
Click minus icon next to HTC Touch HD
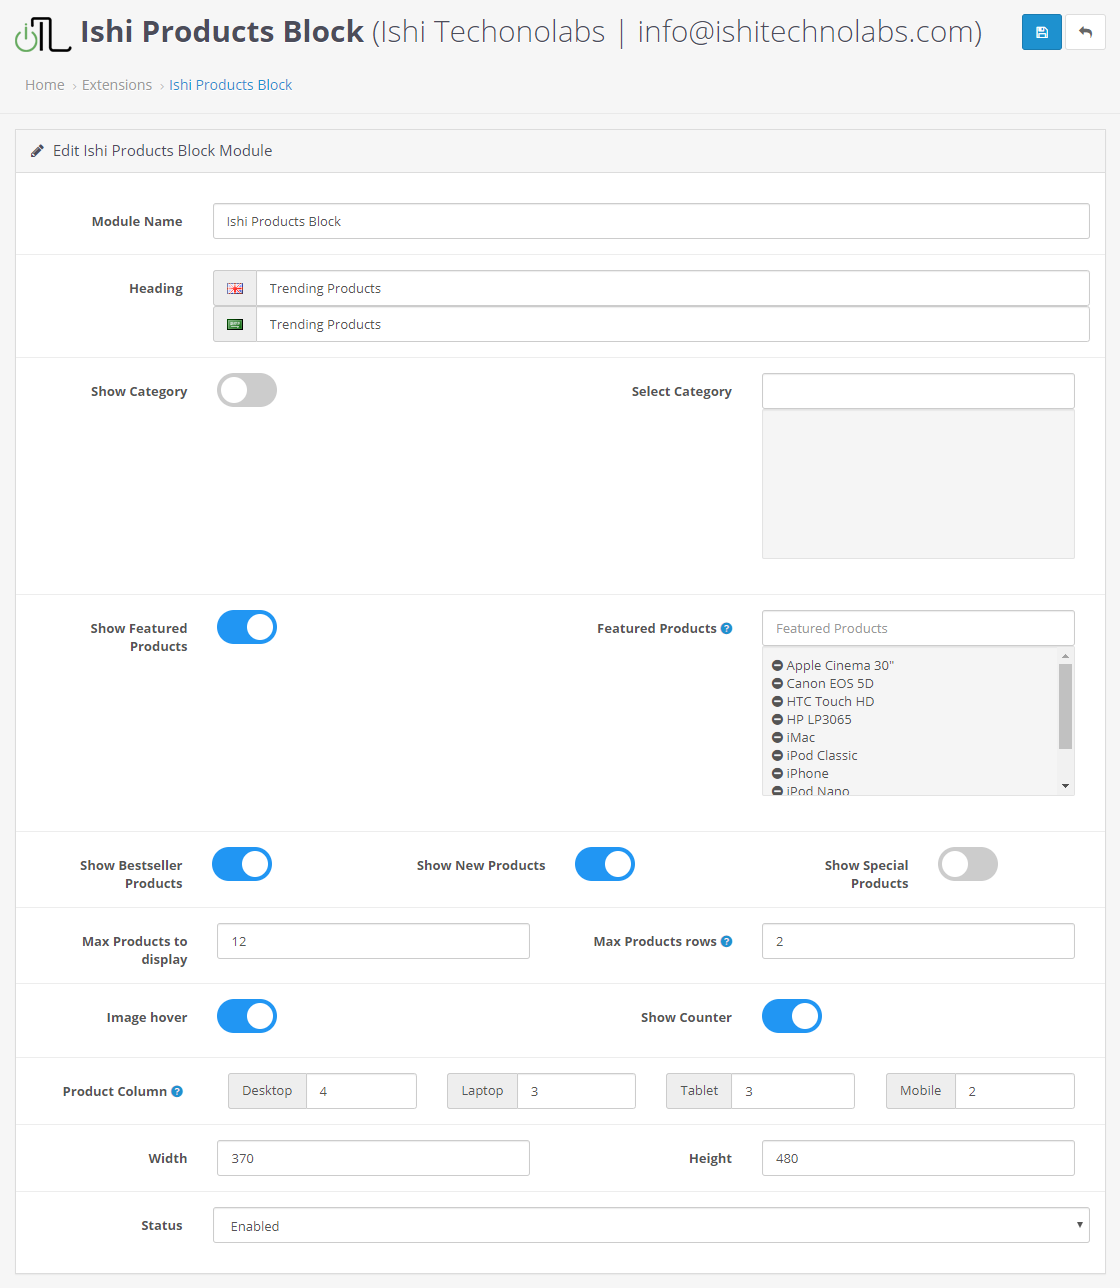[777, 702]
